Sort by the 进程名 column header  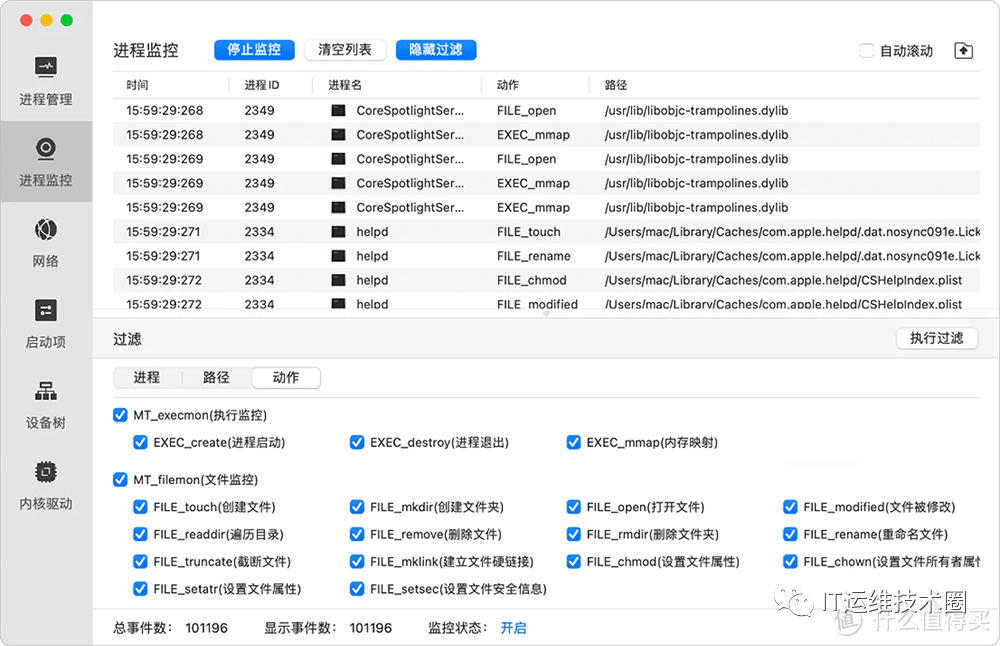click(x=346, y=86)
